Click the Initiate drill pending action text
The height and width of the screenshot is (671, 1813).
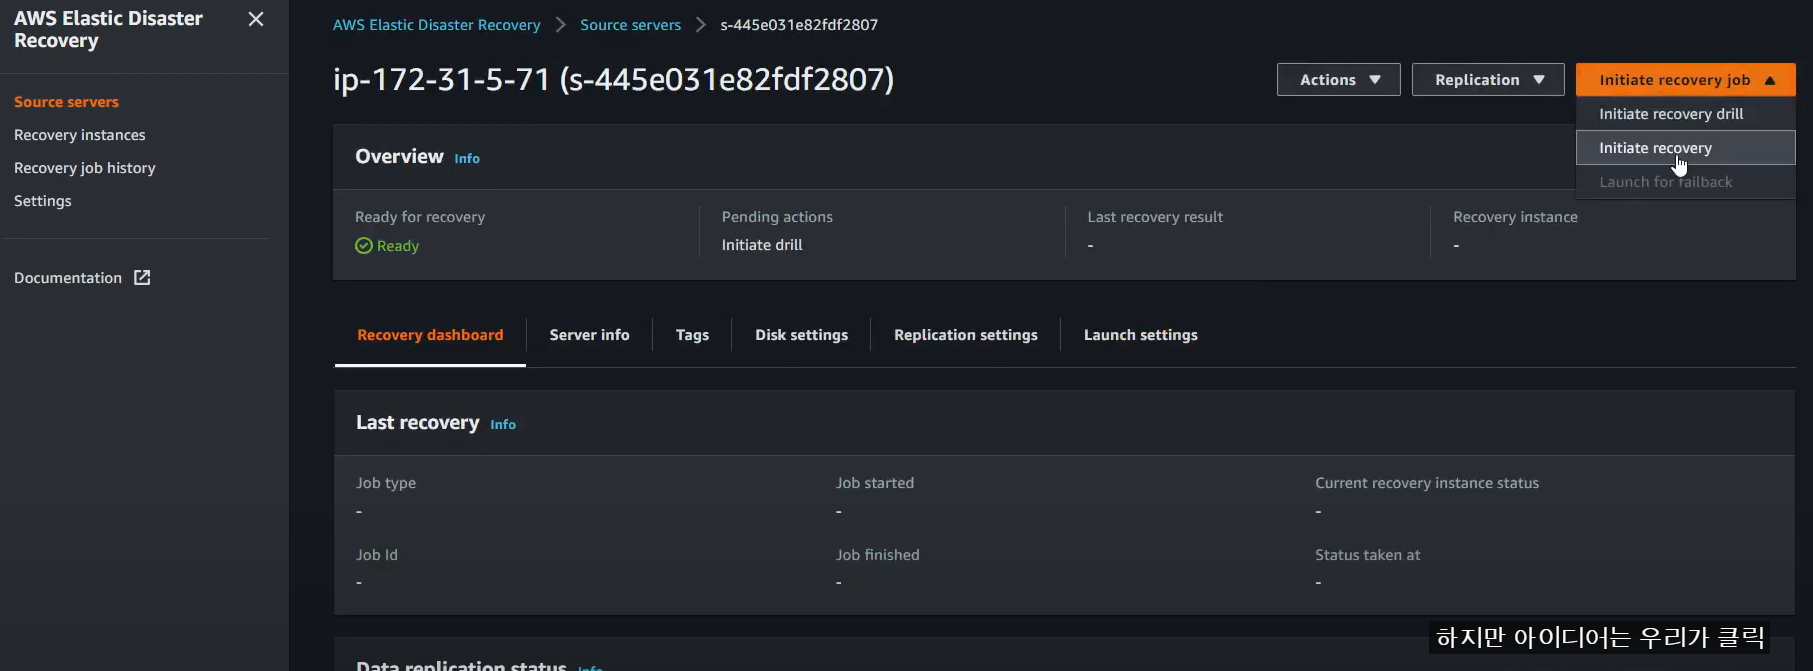pos(762,245)
